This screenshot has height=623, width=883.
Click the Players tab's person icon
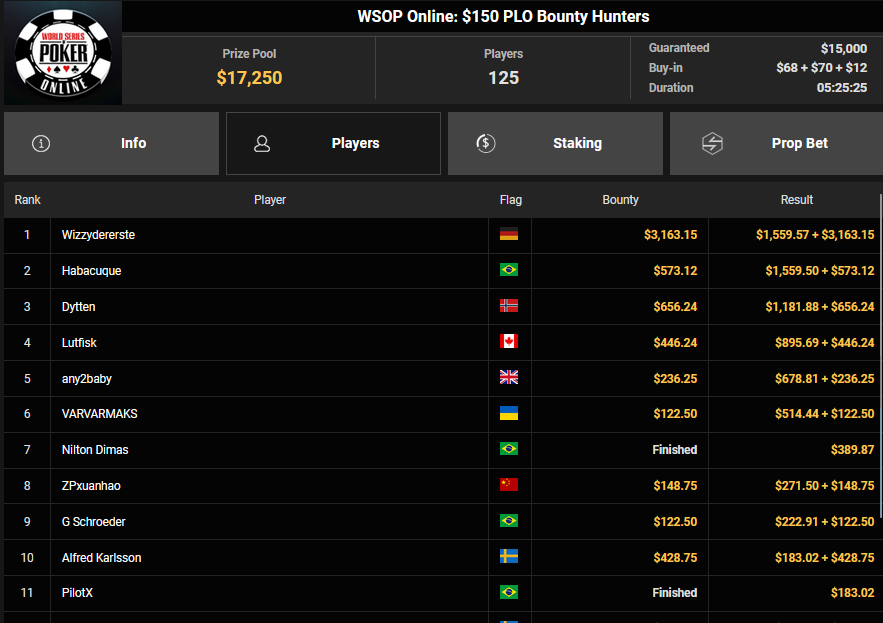click(262, 143)
